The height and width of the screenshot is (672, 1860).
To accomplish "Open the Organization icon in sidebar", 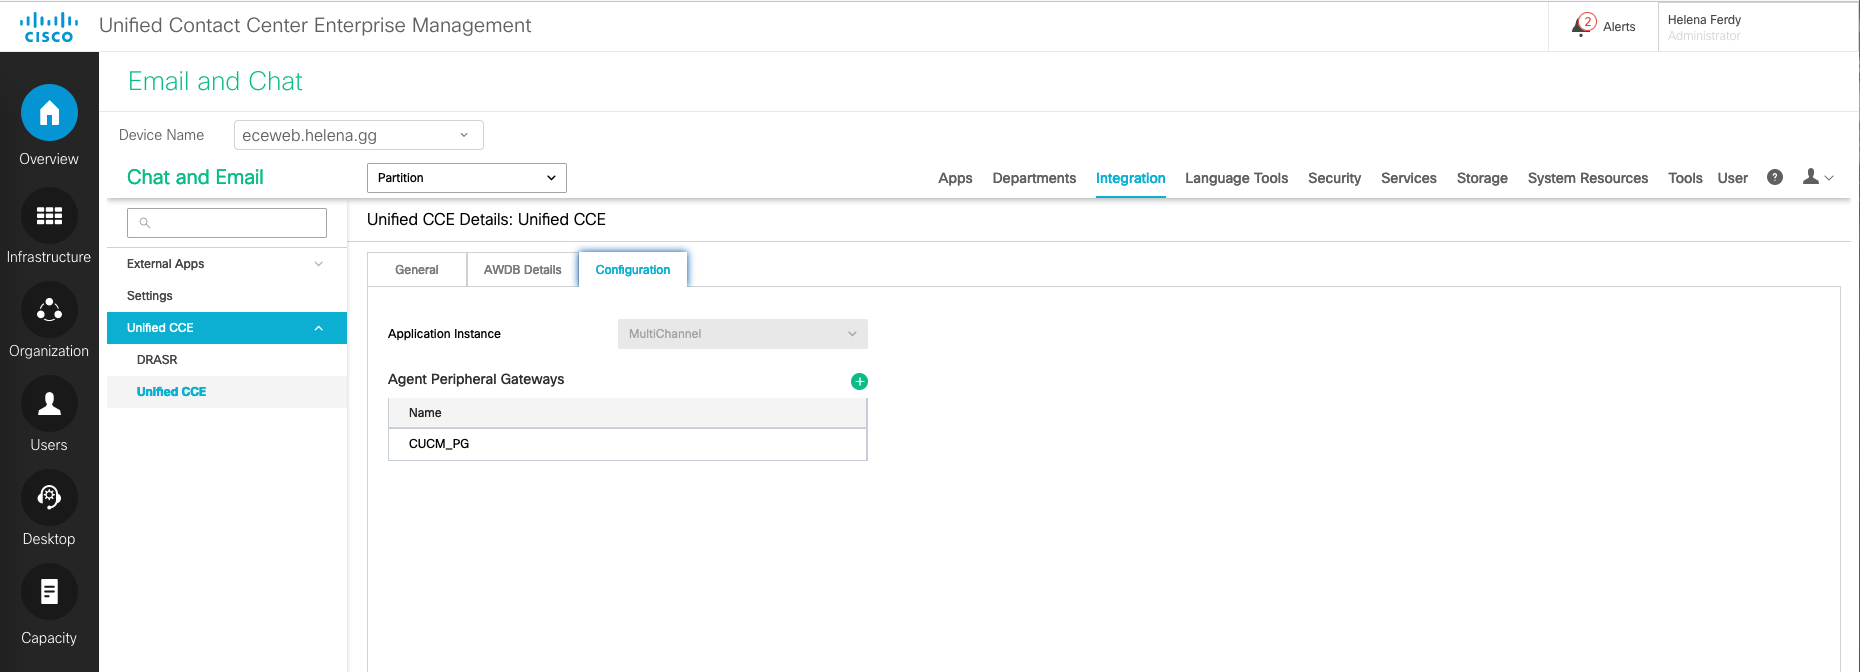I will tap(49, 310).
